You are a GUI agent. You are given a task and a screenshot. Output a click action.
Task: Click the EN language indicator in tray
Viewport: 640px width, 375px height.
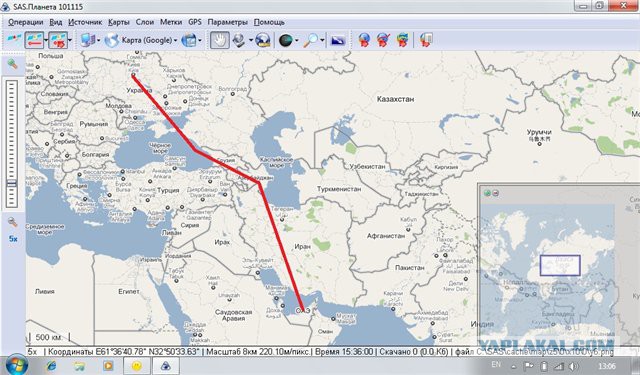pyautogui.click(x=496, y=364)
